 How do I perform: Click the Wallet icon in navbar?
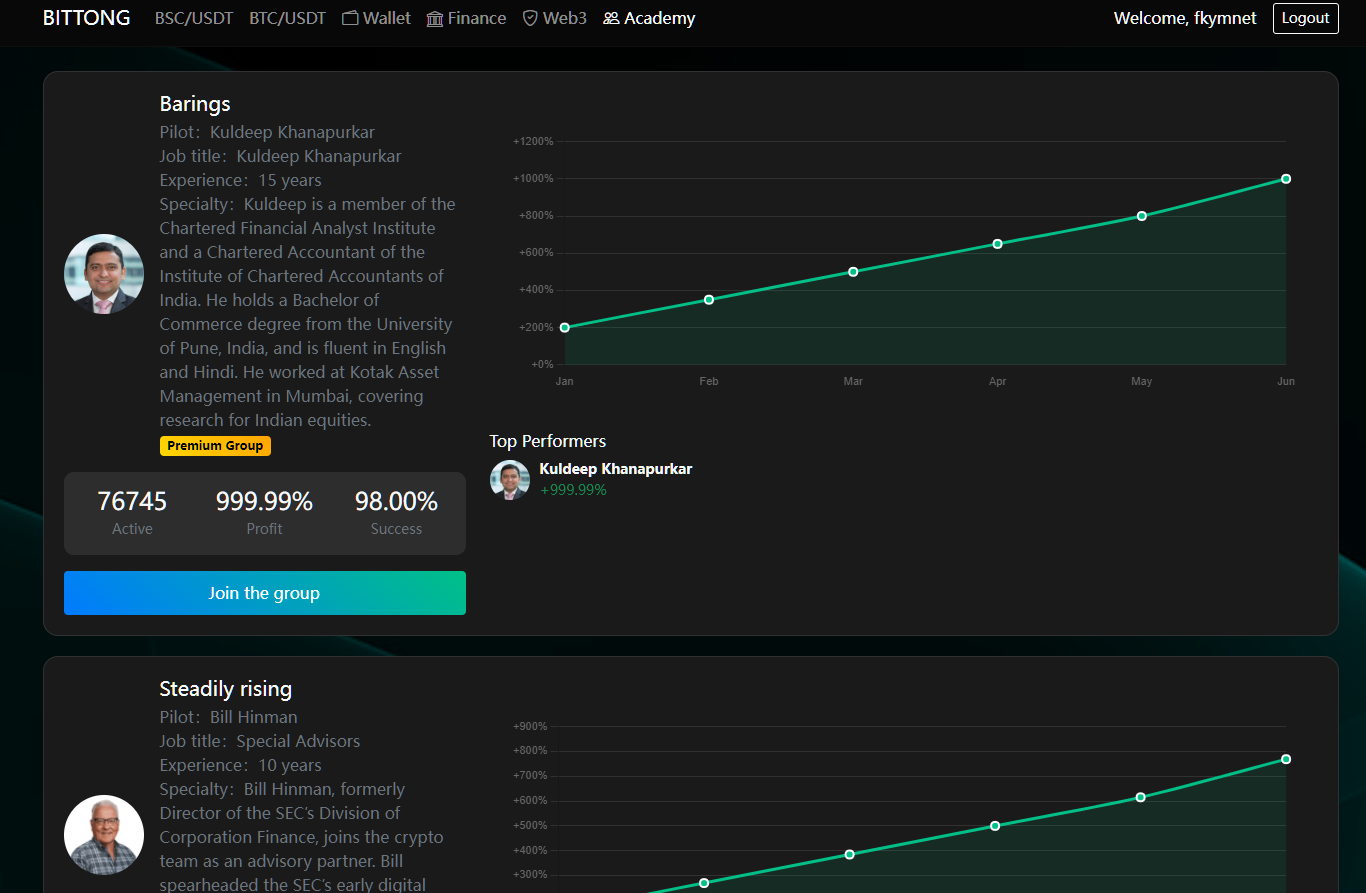click(x=350, y=18)
